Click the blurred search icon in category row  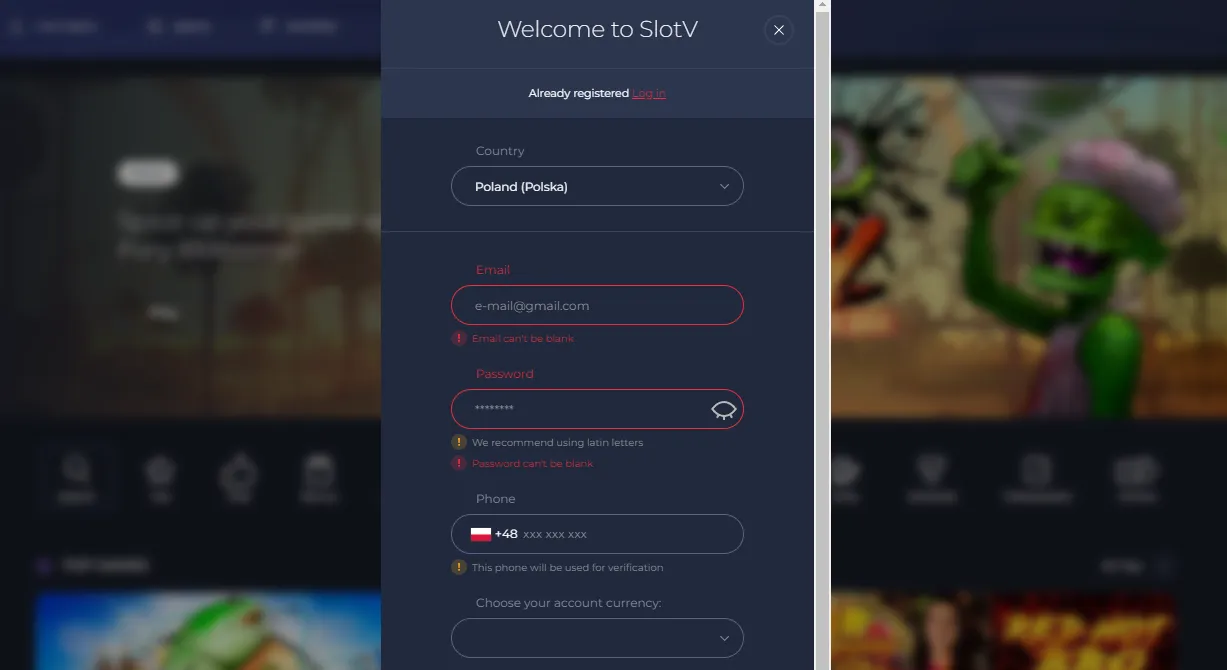76,477
